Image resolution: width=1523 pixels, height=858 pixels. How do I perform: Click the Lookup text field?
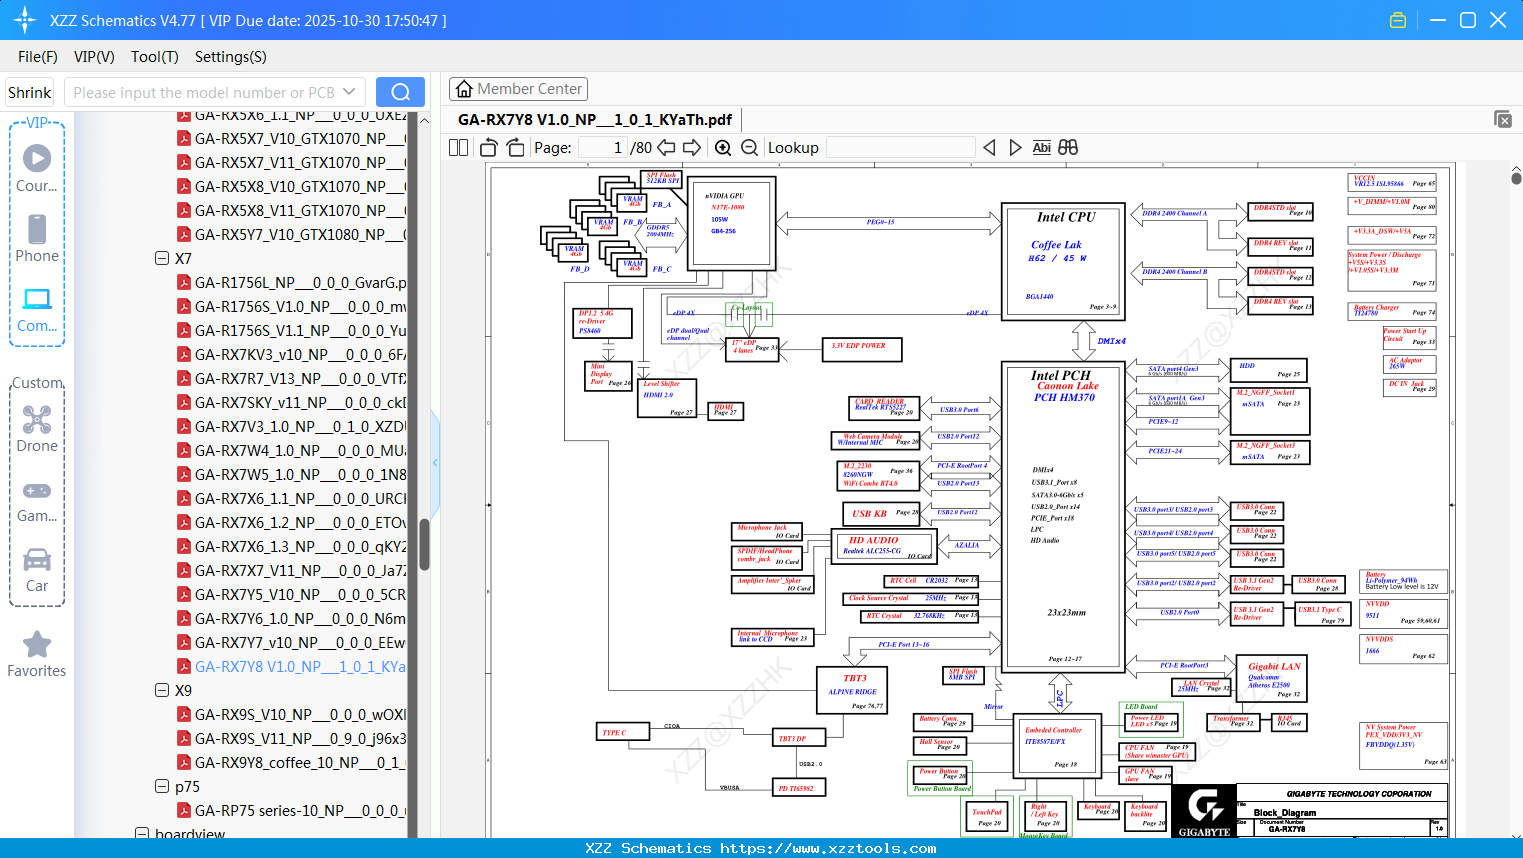(x=901, y=147)
